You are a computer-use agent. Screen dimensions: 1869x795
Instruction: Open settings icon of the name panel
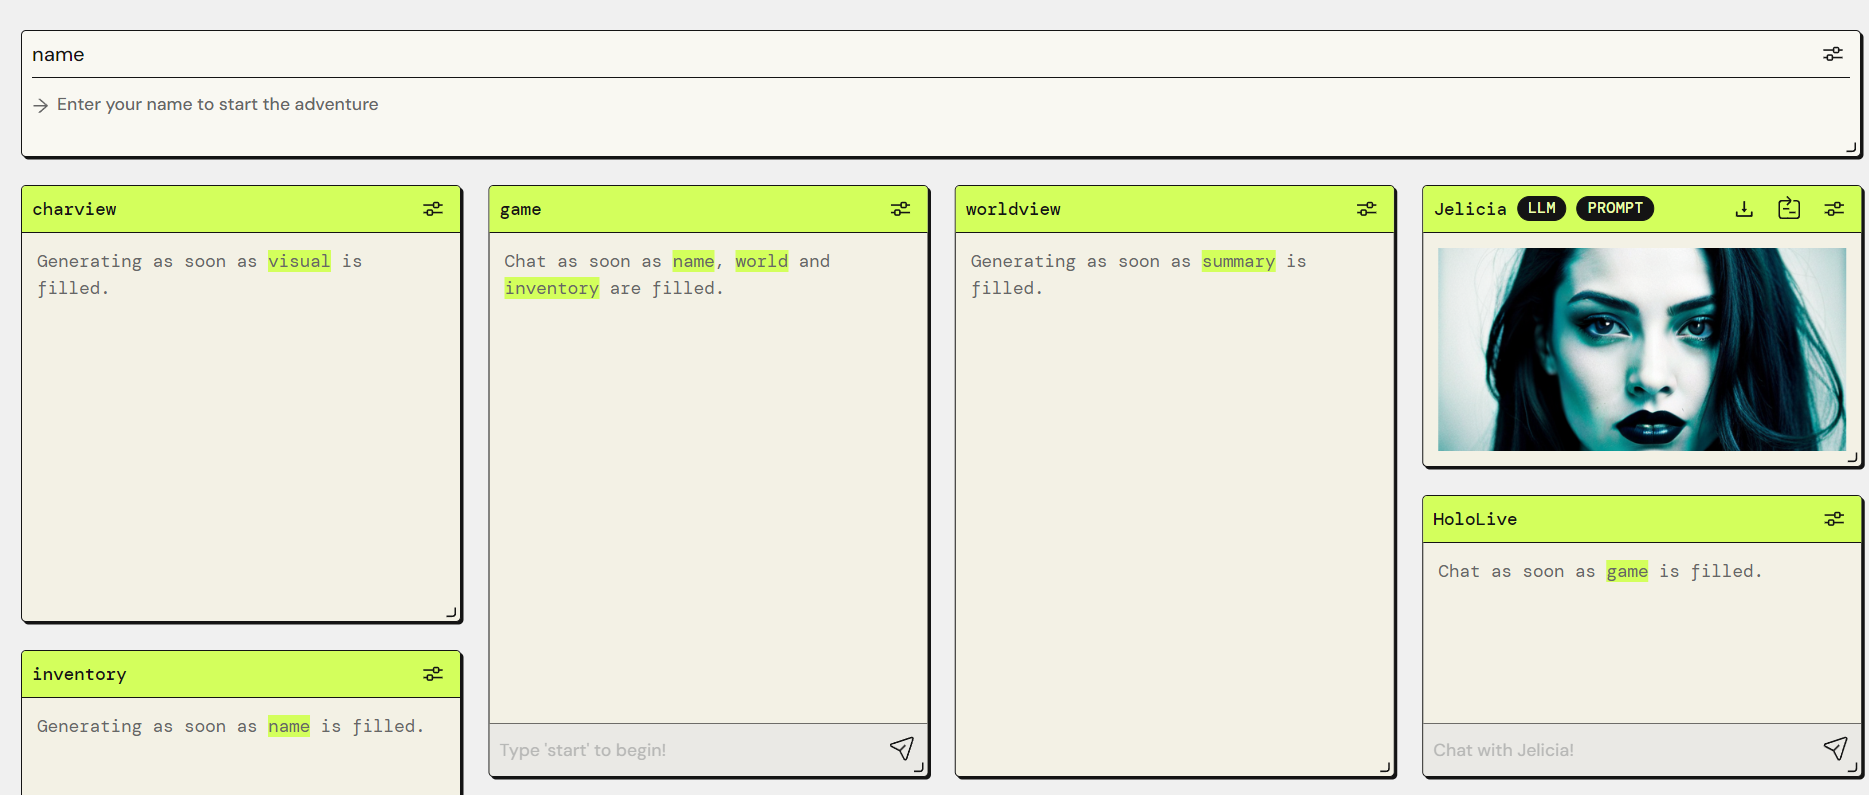[x=1832, y=54]
